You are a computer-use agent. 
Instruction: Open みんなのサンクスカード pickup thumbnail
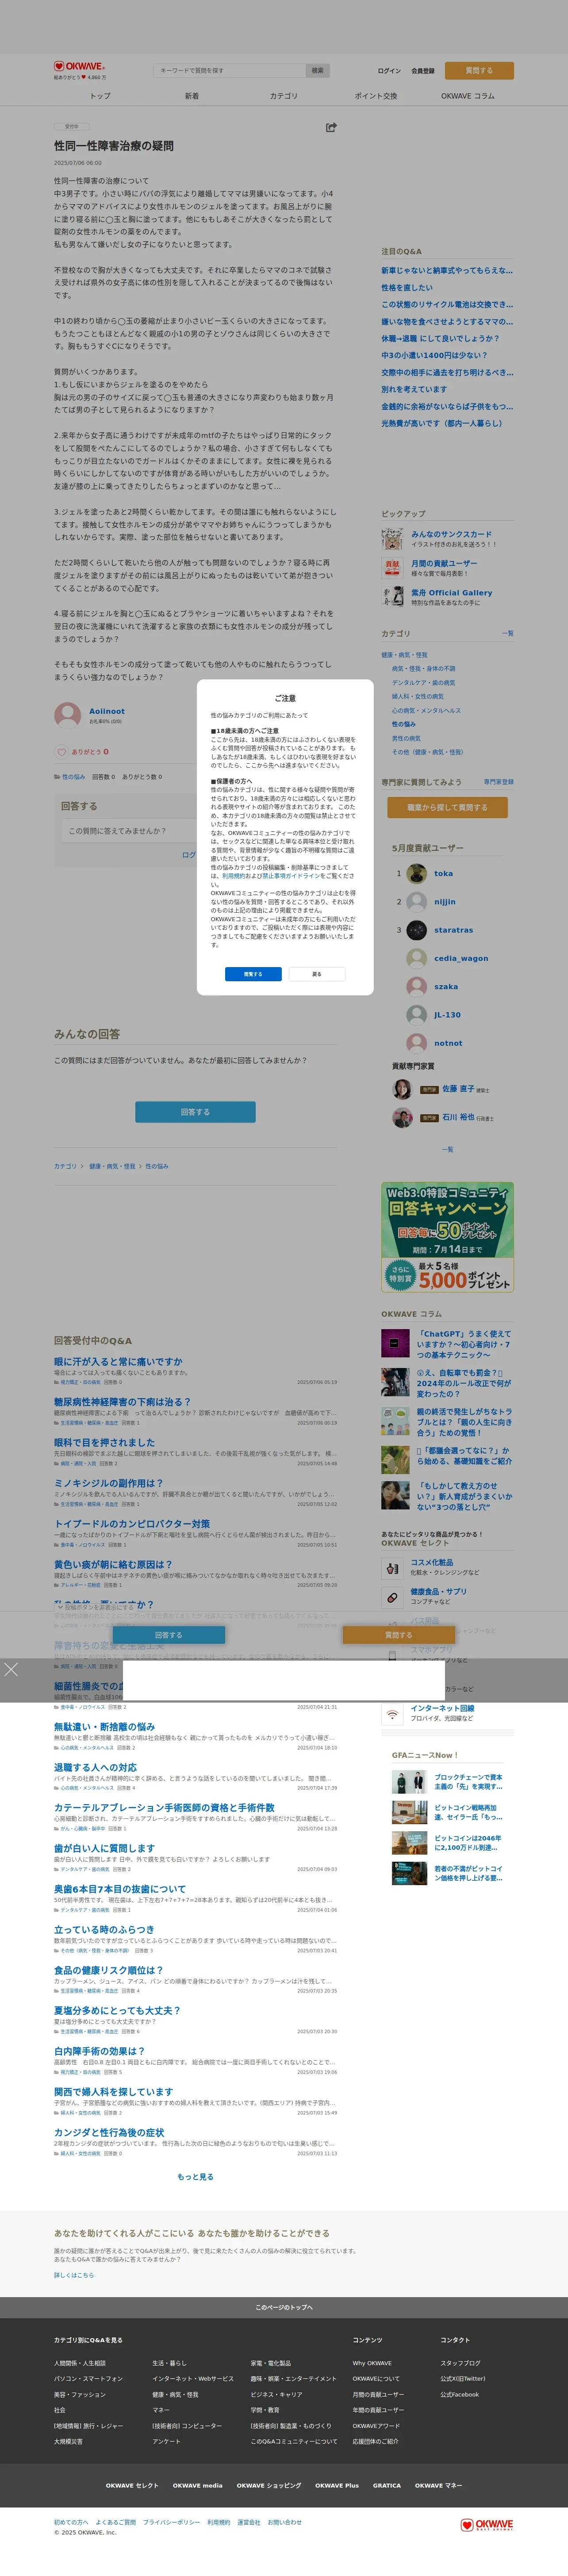(392, 539)
